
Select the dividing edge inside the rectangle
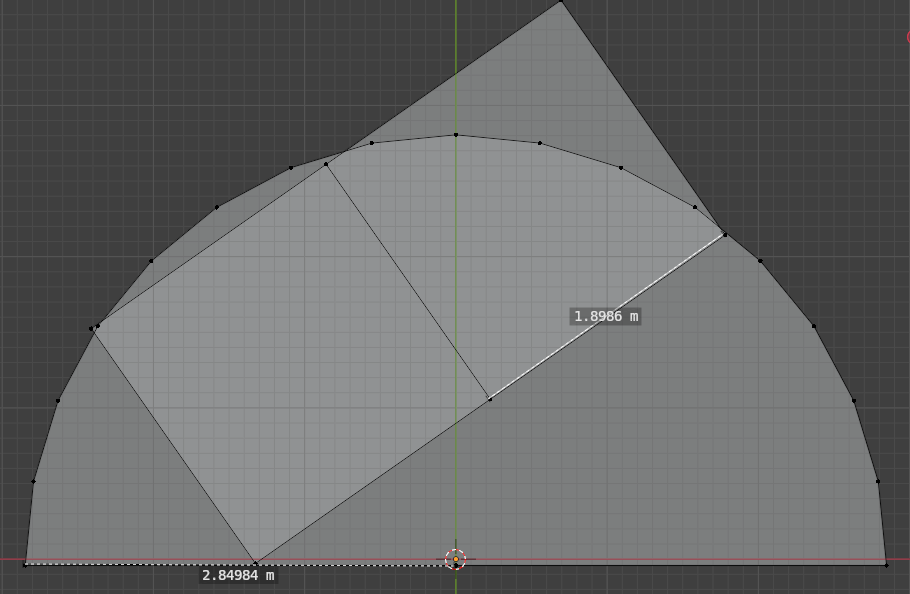(408, 282)
